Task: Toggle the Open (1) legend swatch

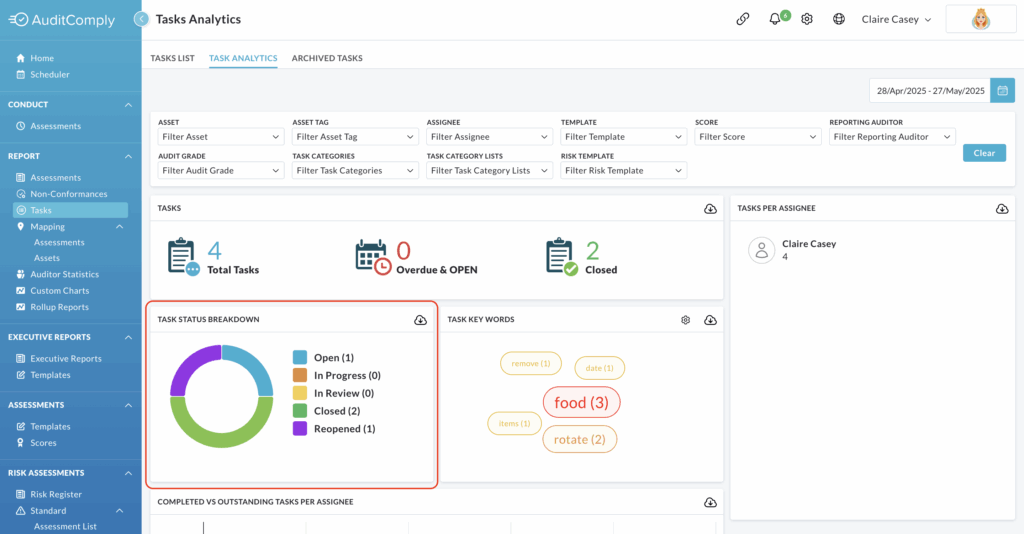Action: pyautogui.click(x=300, y=358)
